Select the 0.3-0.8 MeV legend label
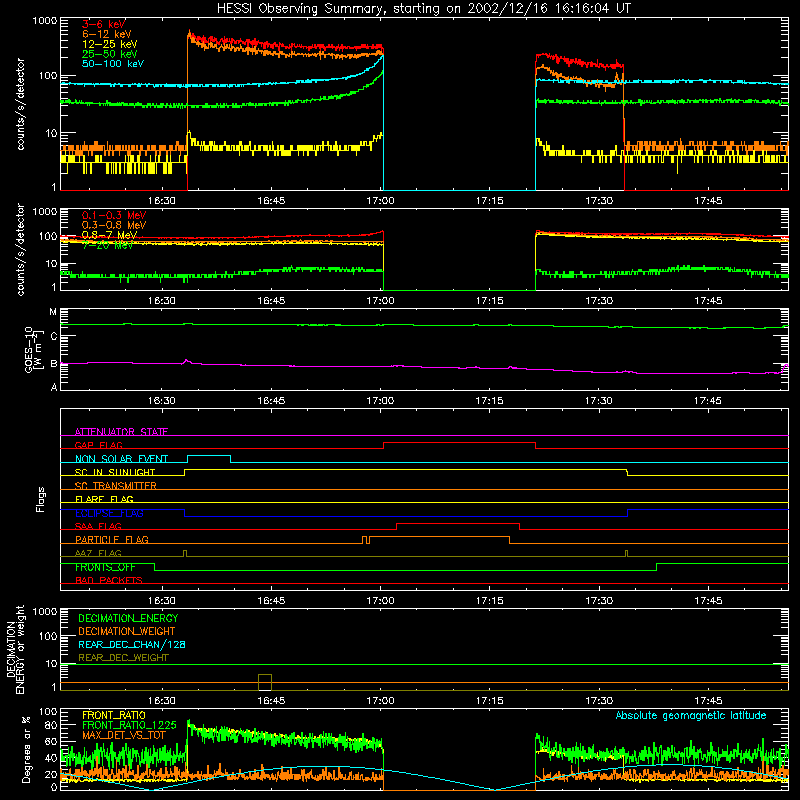The width and height of the screenshot is (800, 800). [x=114, y=225]
